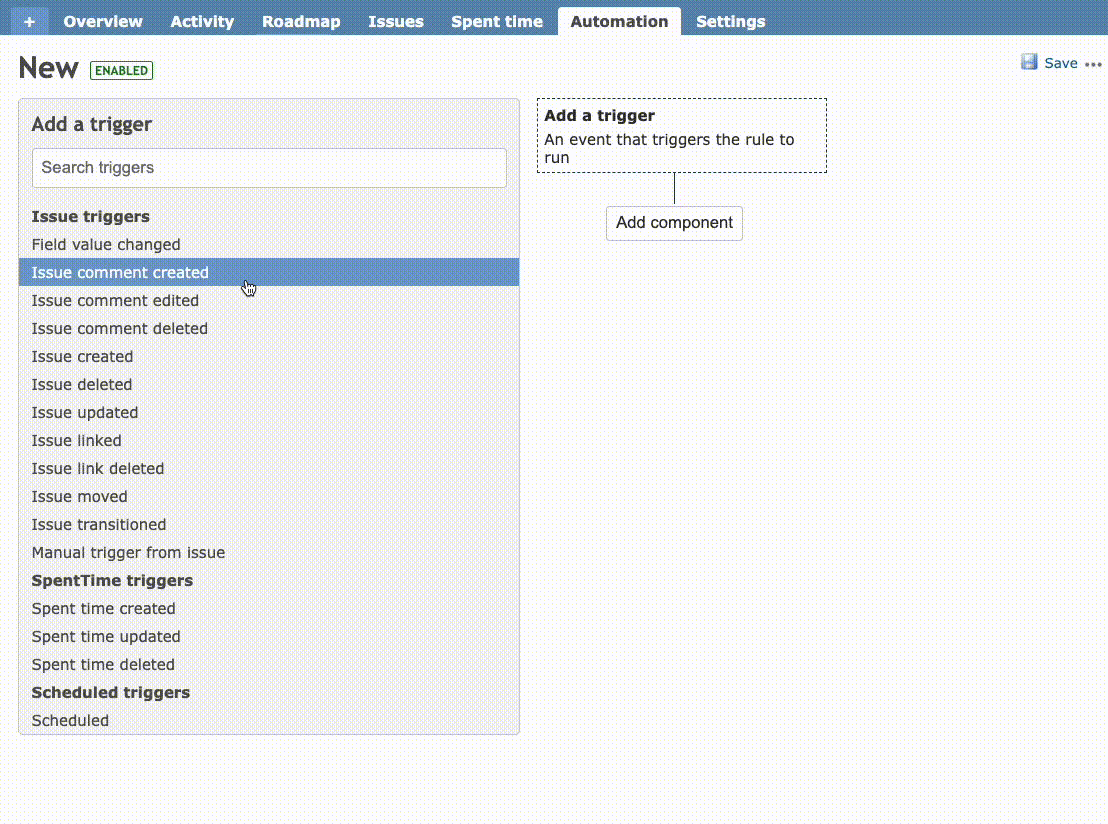Viewport: 1108px width, 824px height.
Task: Click the dashed Add a trigger placeholder box
Action: (681, 135)
